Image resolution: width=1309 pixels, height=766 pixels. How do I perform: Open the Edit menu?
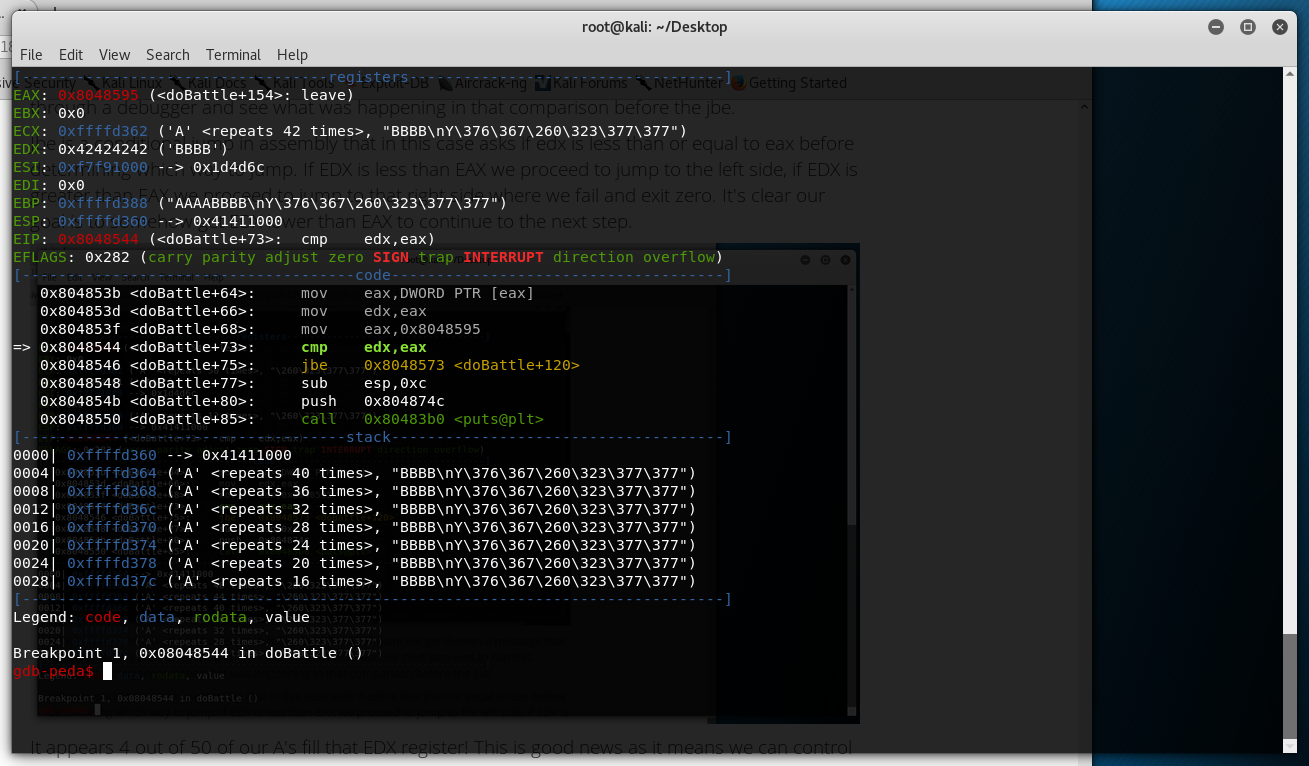[x=71, y=55]
